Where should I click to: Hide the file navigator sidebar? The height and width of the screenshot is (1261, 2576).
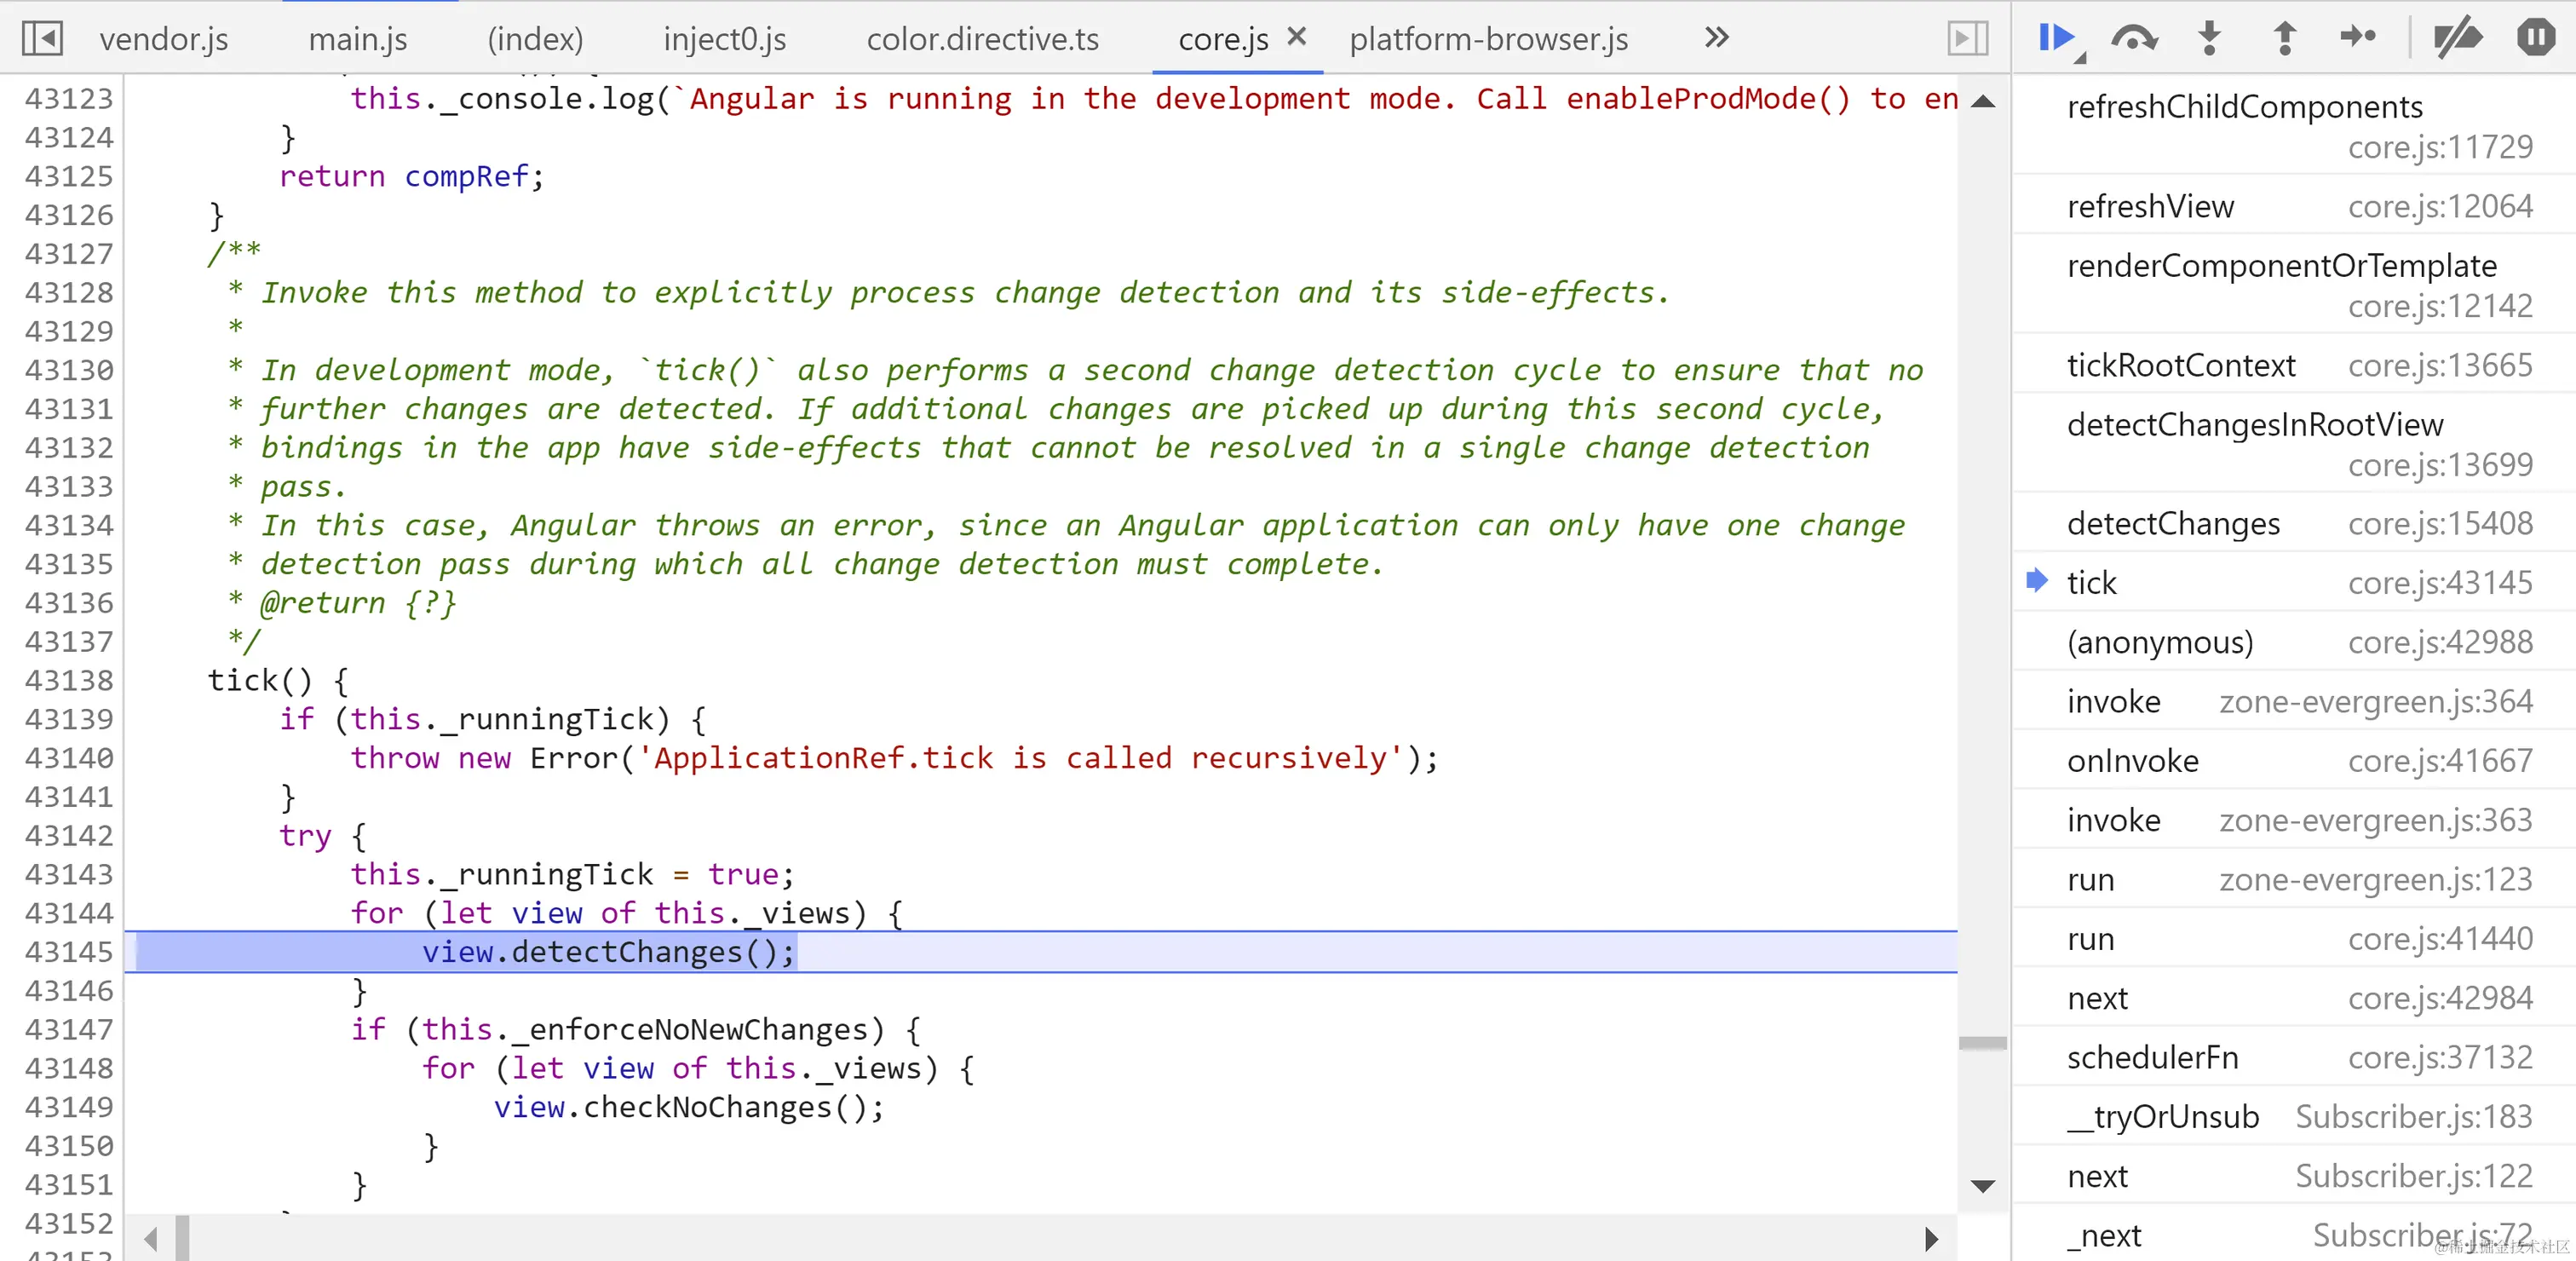[42, 38]
